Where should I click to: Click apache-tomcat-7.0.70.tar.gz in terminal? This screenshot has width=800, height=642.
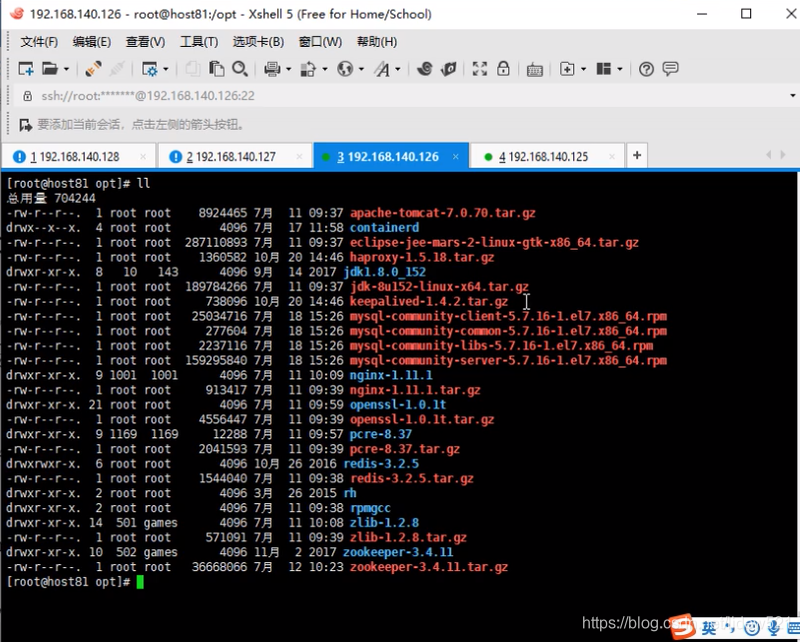coord(442,213)
